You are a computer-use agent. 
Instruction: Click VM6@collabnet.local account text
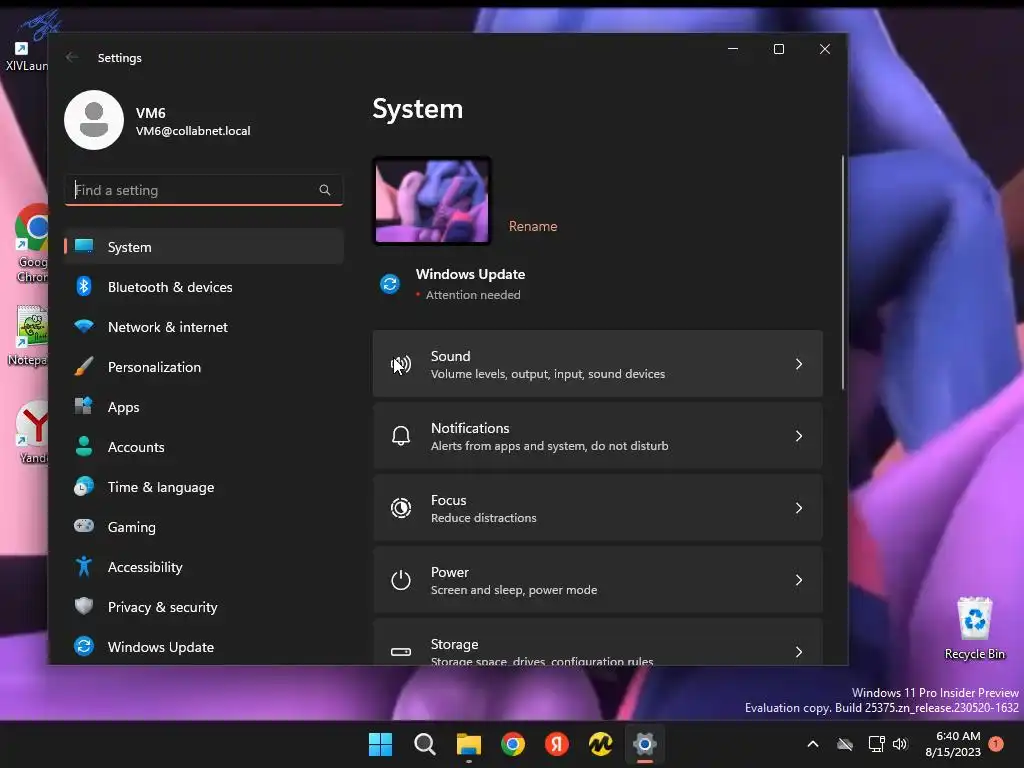193,131
